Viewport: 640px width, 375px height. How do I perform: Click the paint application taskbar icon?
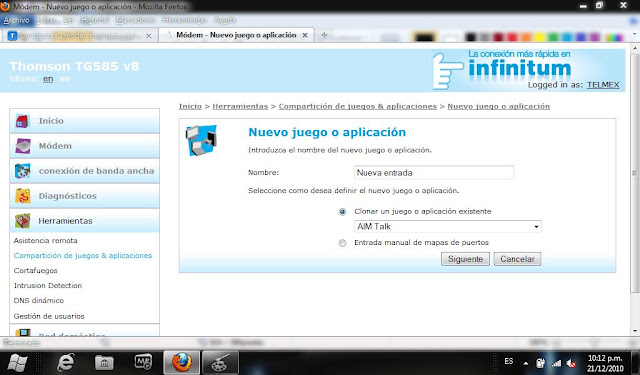[x=220, y=362]
